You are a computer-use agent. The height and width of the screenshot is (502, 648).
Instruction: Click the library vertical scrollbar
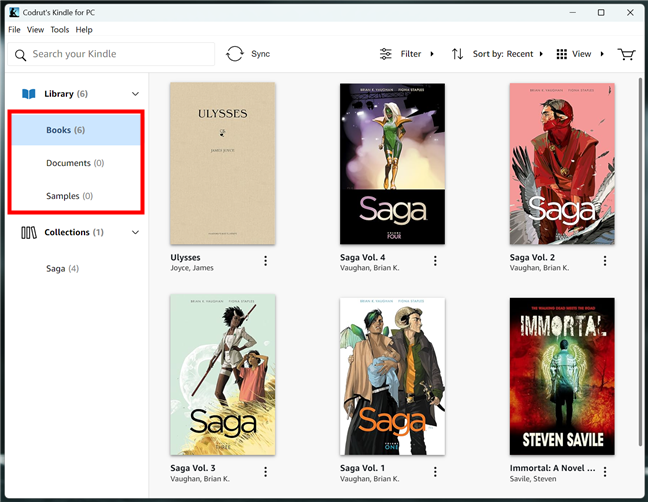[641, 264]
